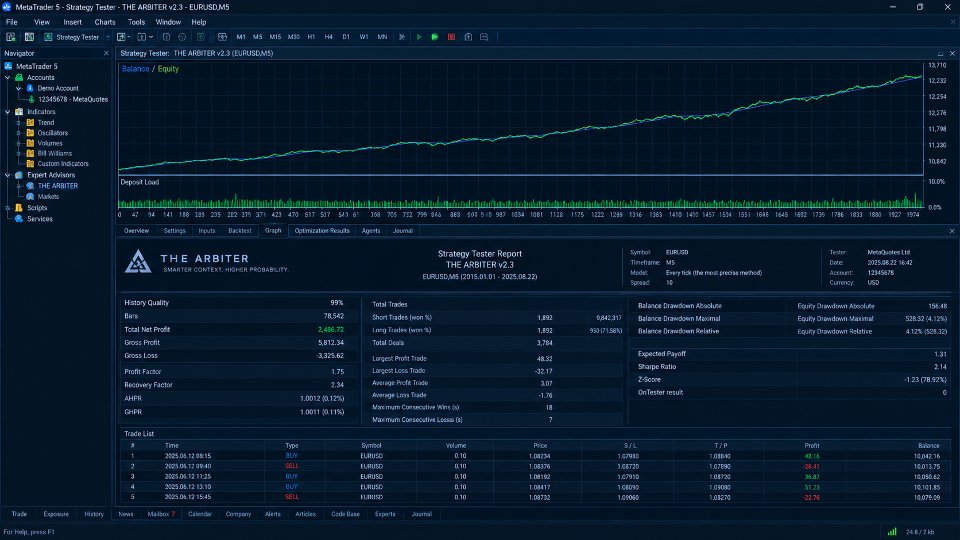Expand the Scripts tree node
Viewport: 960px width, 540px height.
[x=7, y=208]
